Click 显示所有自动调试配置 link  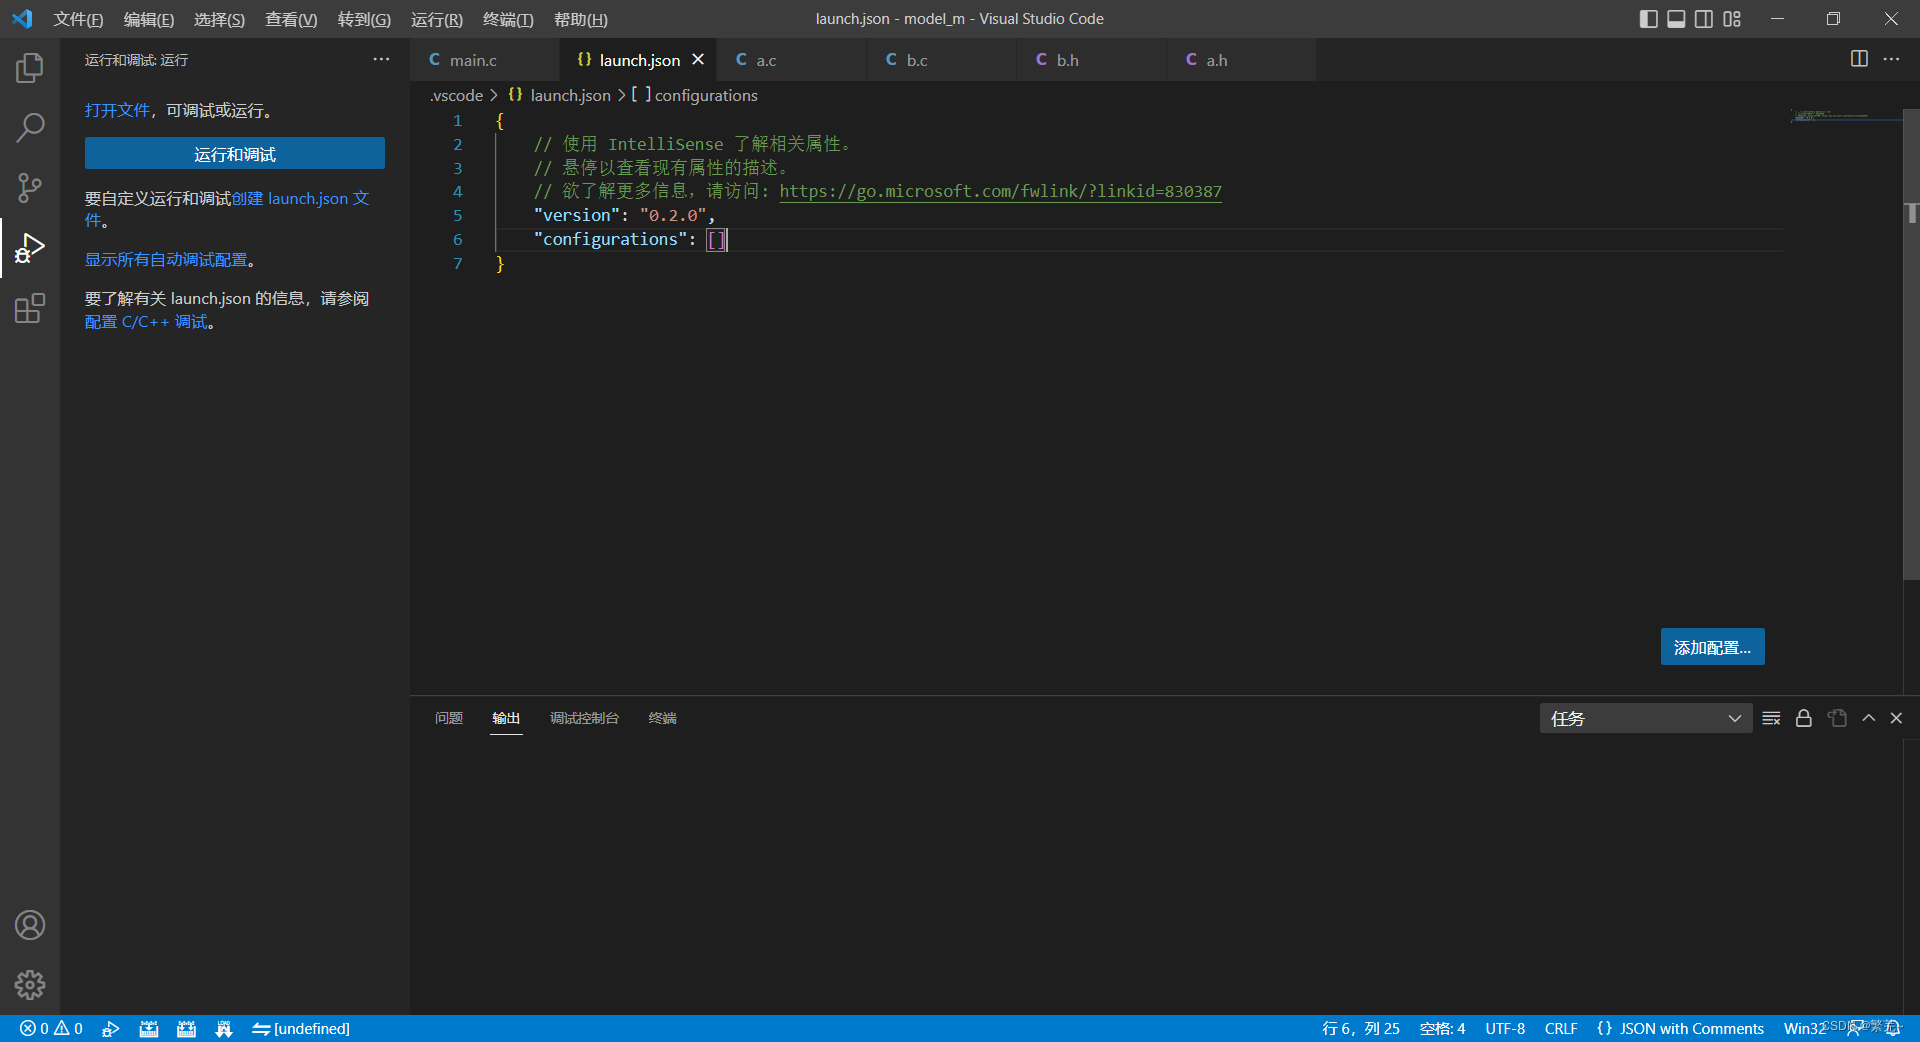(166, 260)
